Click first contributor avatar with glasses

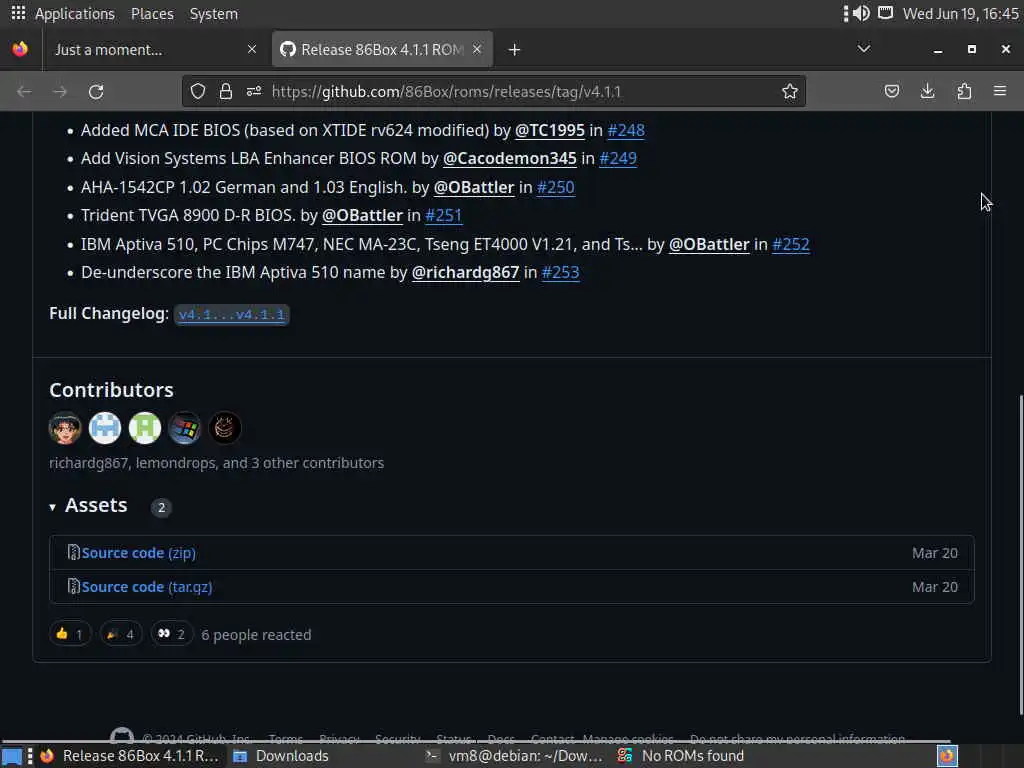pyautogui.click(x=65, y=428)
